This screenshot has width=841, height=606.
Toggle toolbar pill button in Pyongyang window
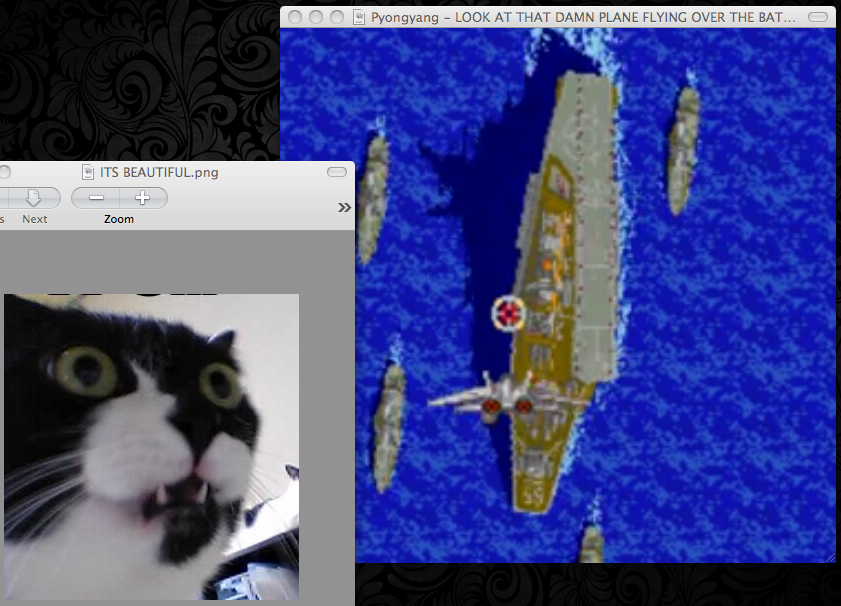[x=817, y=17]
